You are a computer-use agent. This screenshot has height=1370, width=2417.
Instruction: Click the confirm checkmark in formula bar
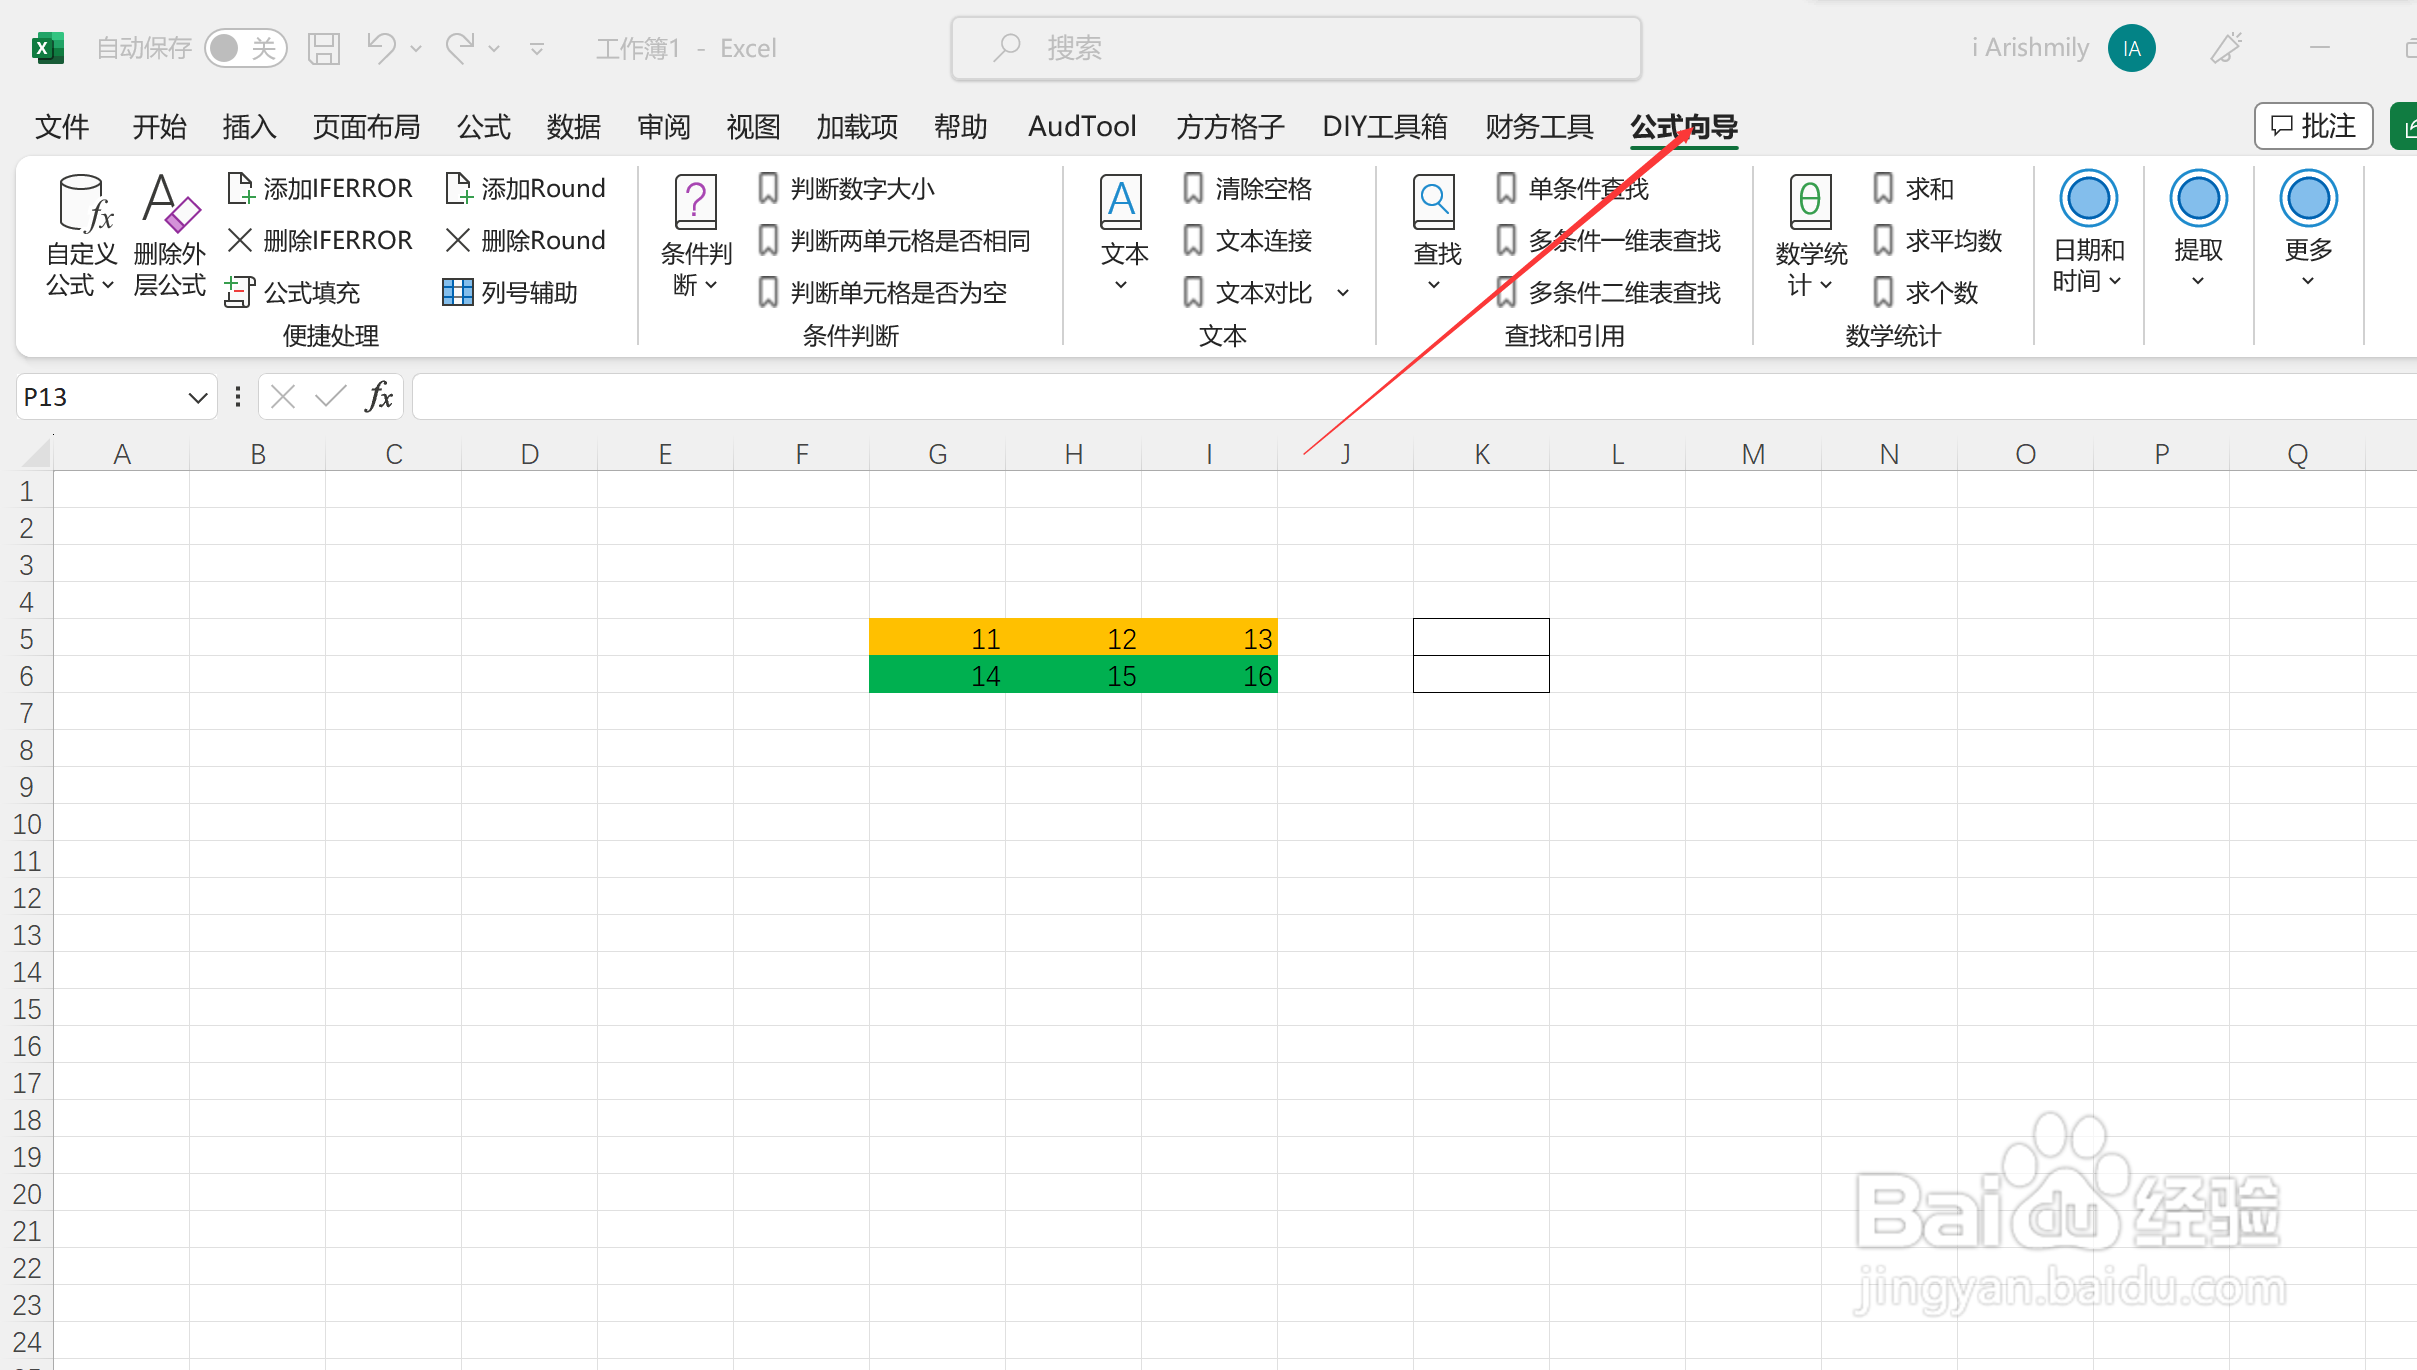(330, 397)
